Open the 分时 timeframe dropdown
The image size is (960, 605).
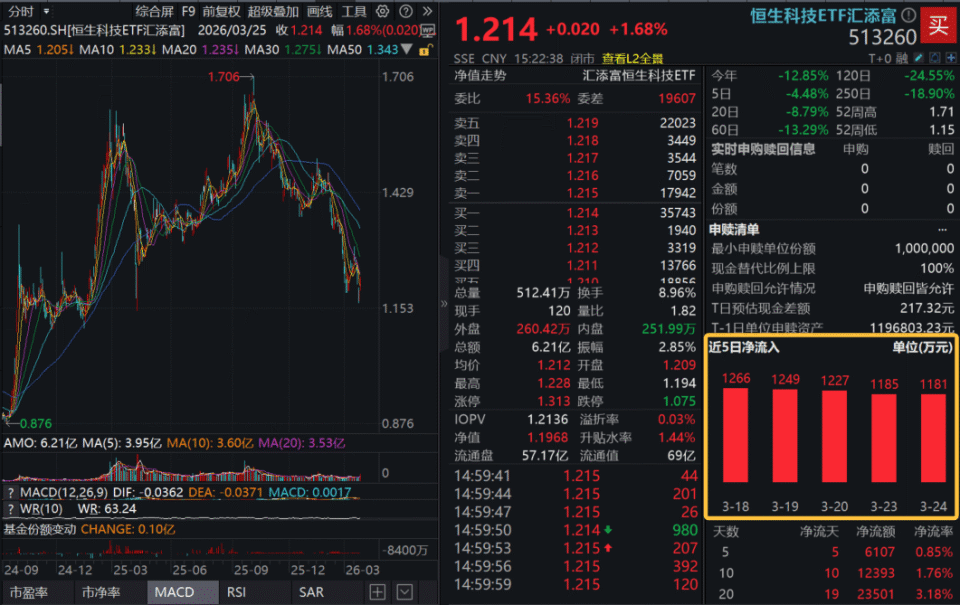pos(45,12)
